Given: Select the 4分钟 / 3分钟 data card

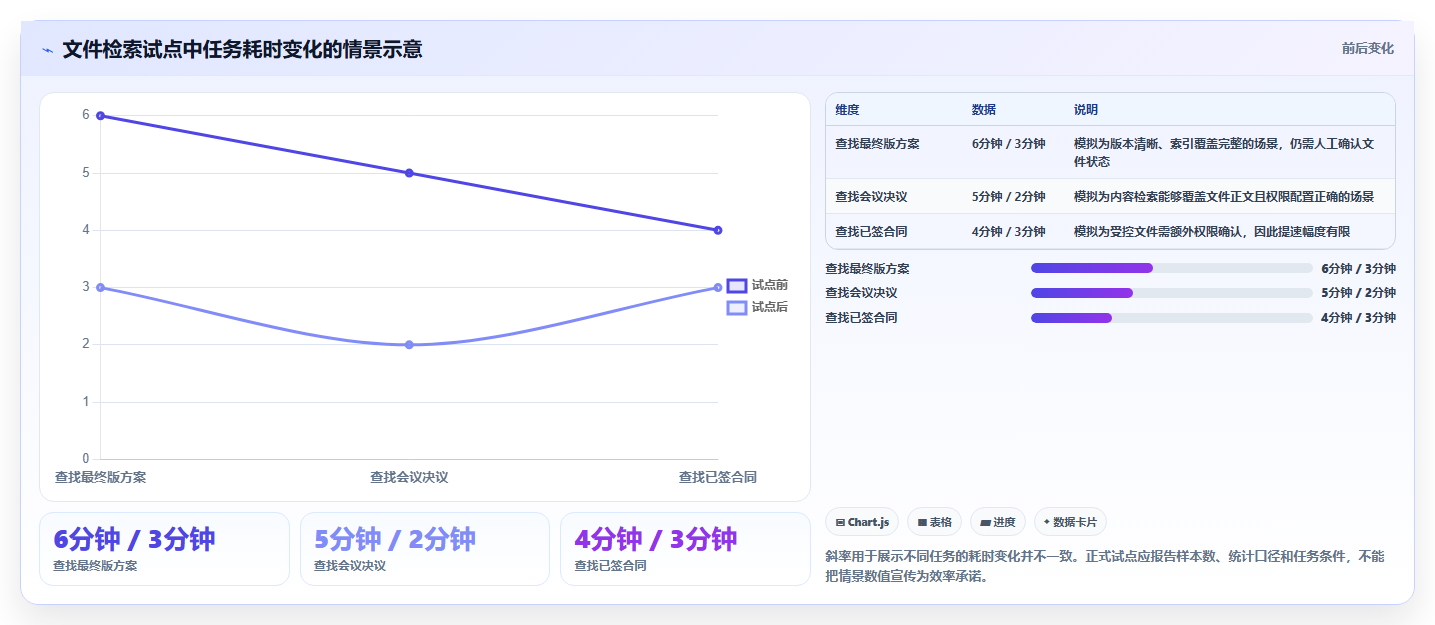Looking at the screenshot, I should [685, 549].
